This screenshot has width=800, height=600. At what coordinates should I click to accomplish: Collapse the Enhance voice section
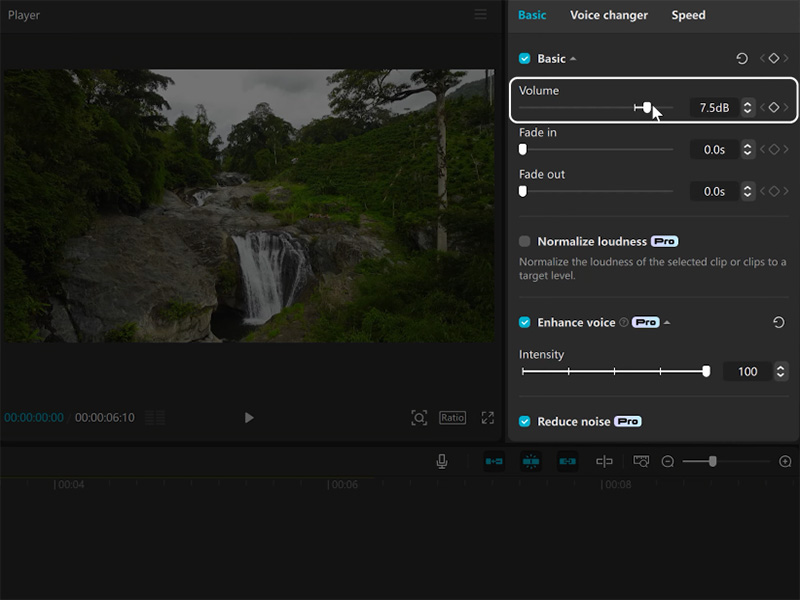667,322
